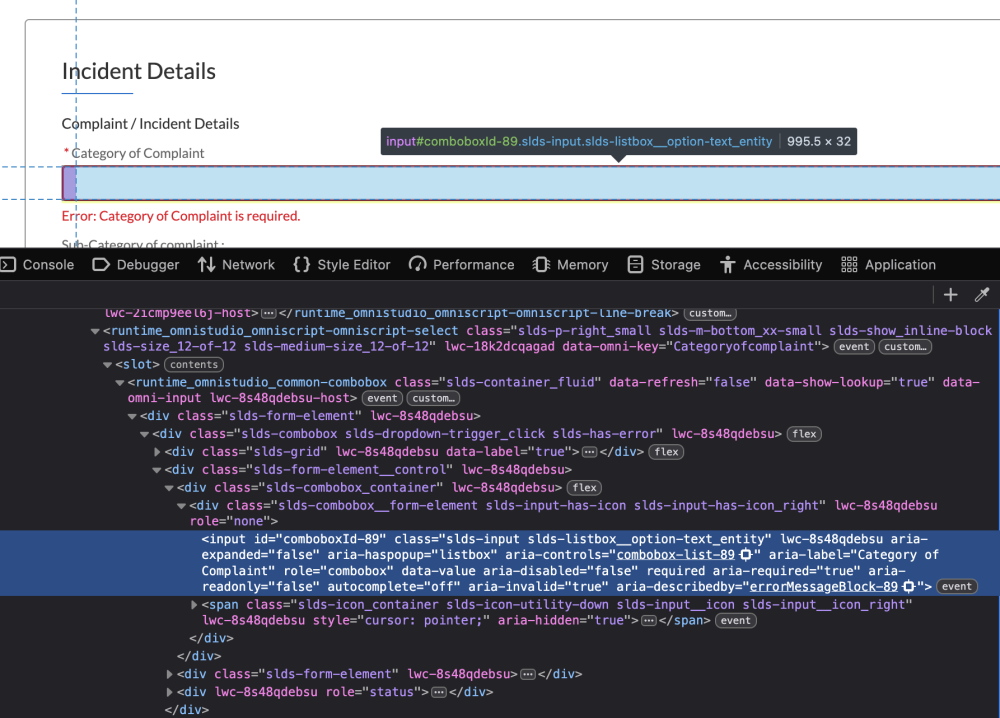Toggle flex badge on slds-combobox div
Image resolution: width=1000 pixels, height=718 pixels.
pos(804,434)
